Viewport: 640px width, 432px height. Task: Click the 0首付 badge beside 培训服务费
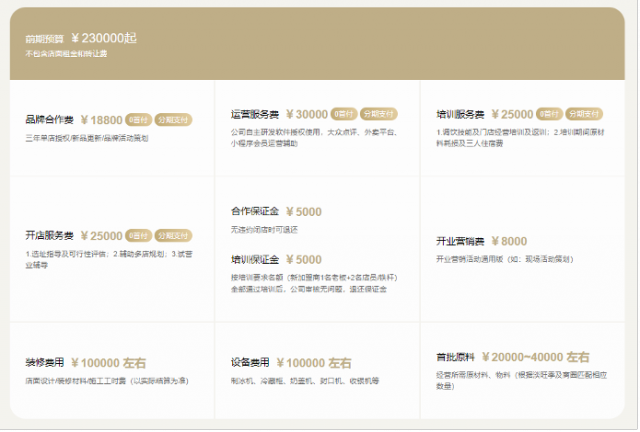point(549,114)
